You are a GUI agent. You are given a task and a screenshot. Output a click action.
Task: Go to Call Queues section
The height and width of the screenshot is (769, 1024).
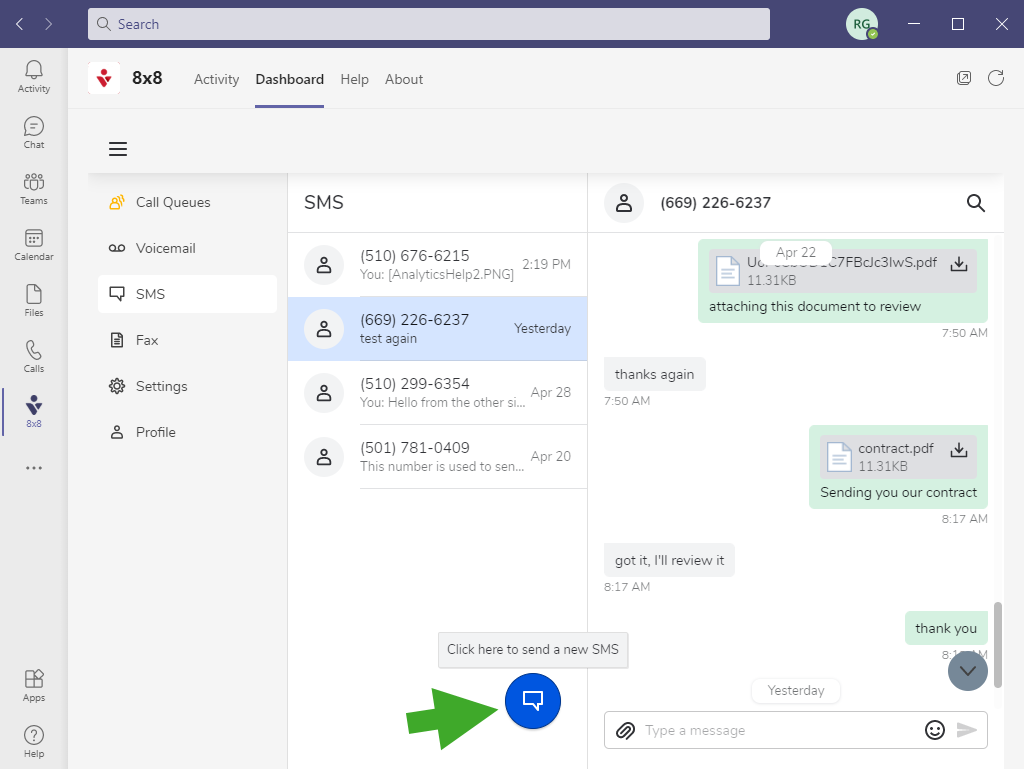click(172, 202)
